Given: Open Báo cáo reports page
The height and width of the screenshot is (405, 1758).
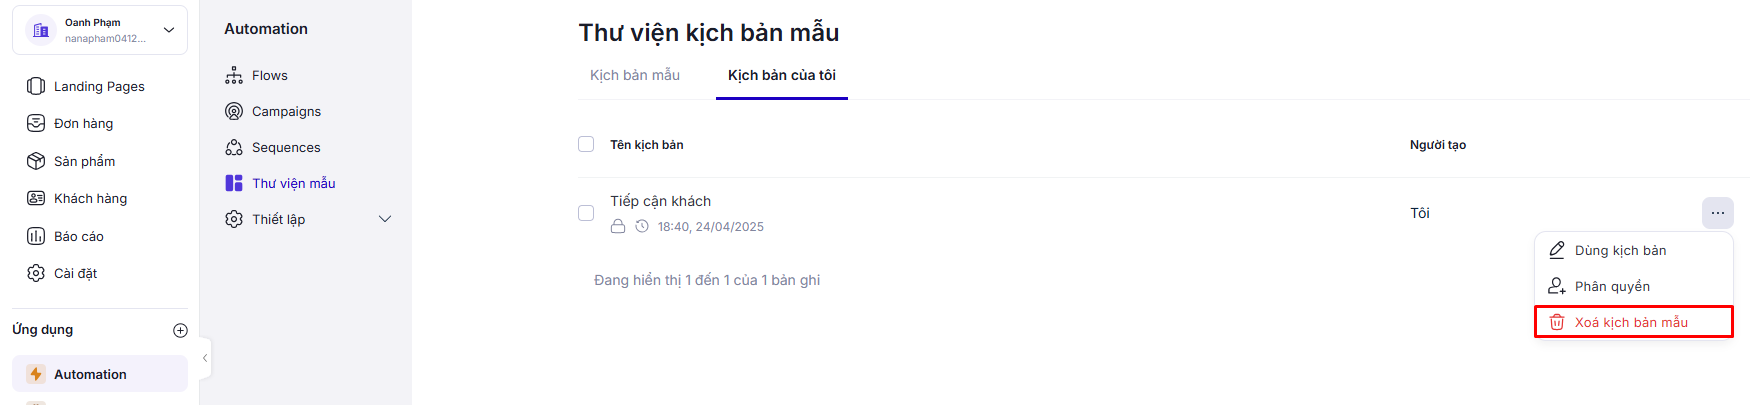Looking at the screenshot, I should [78, 237].
